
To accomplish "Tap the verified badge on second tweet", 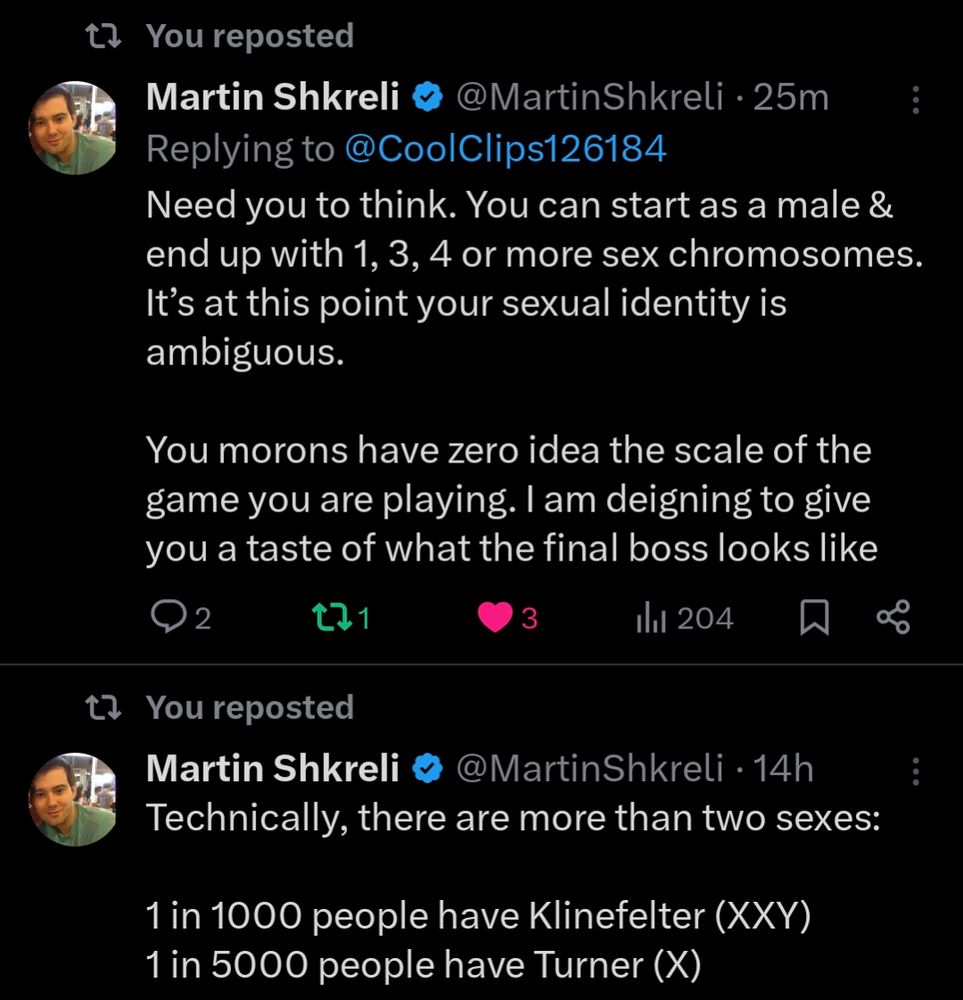I will click(x=428, y=769).
